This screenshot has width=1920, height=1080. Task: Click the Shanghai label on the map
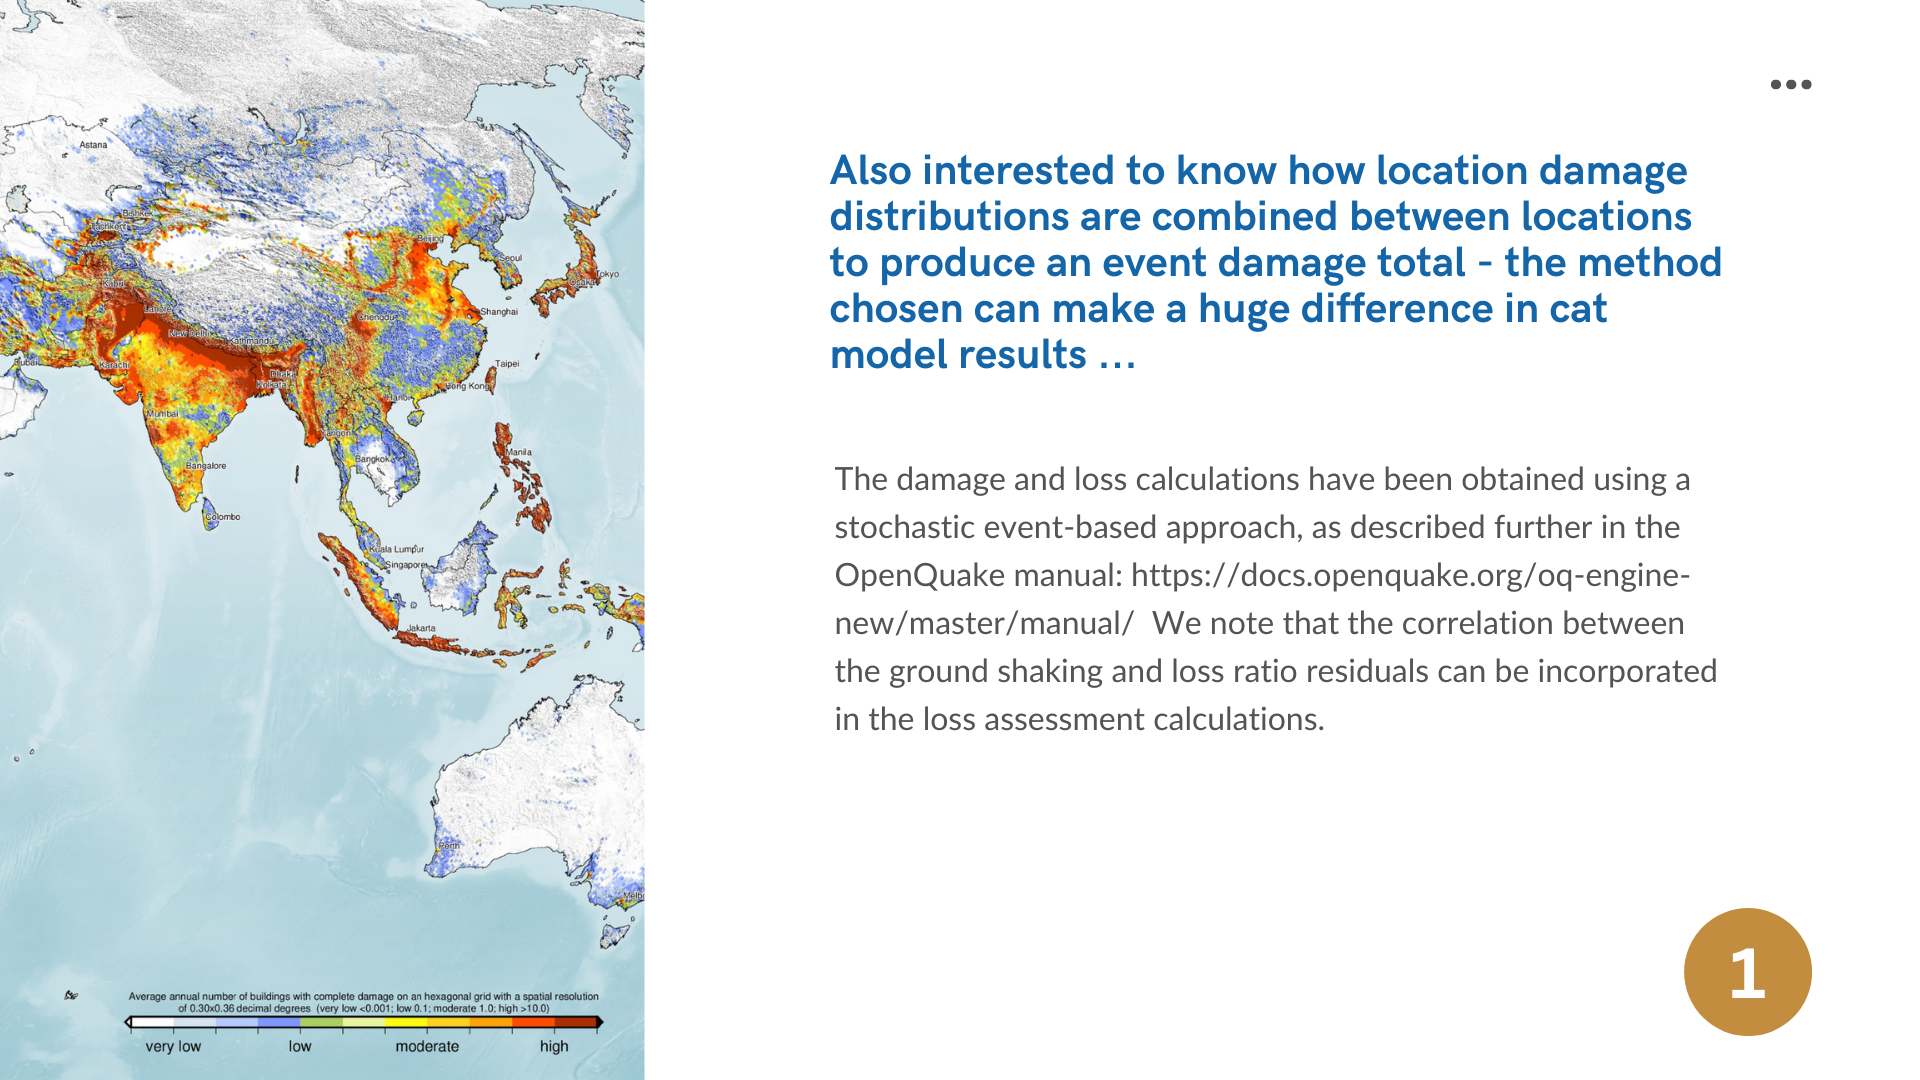[x=499, y=312]
